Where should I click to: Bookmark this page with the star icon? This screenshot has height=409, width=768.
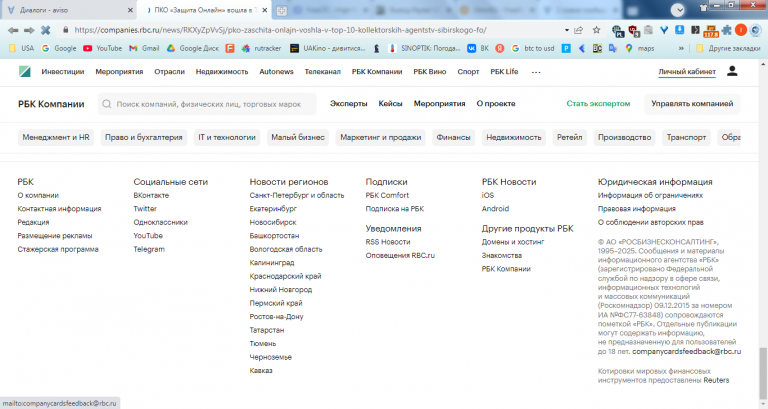point(596,30)
